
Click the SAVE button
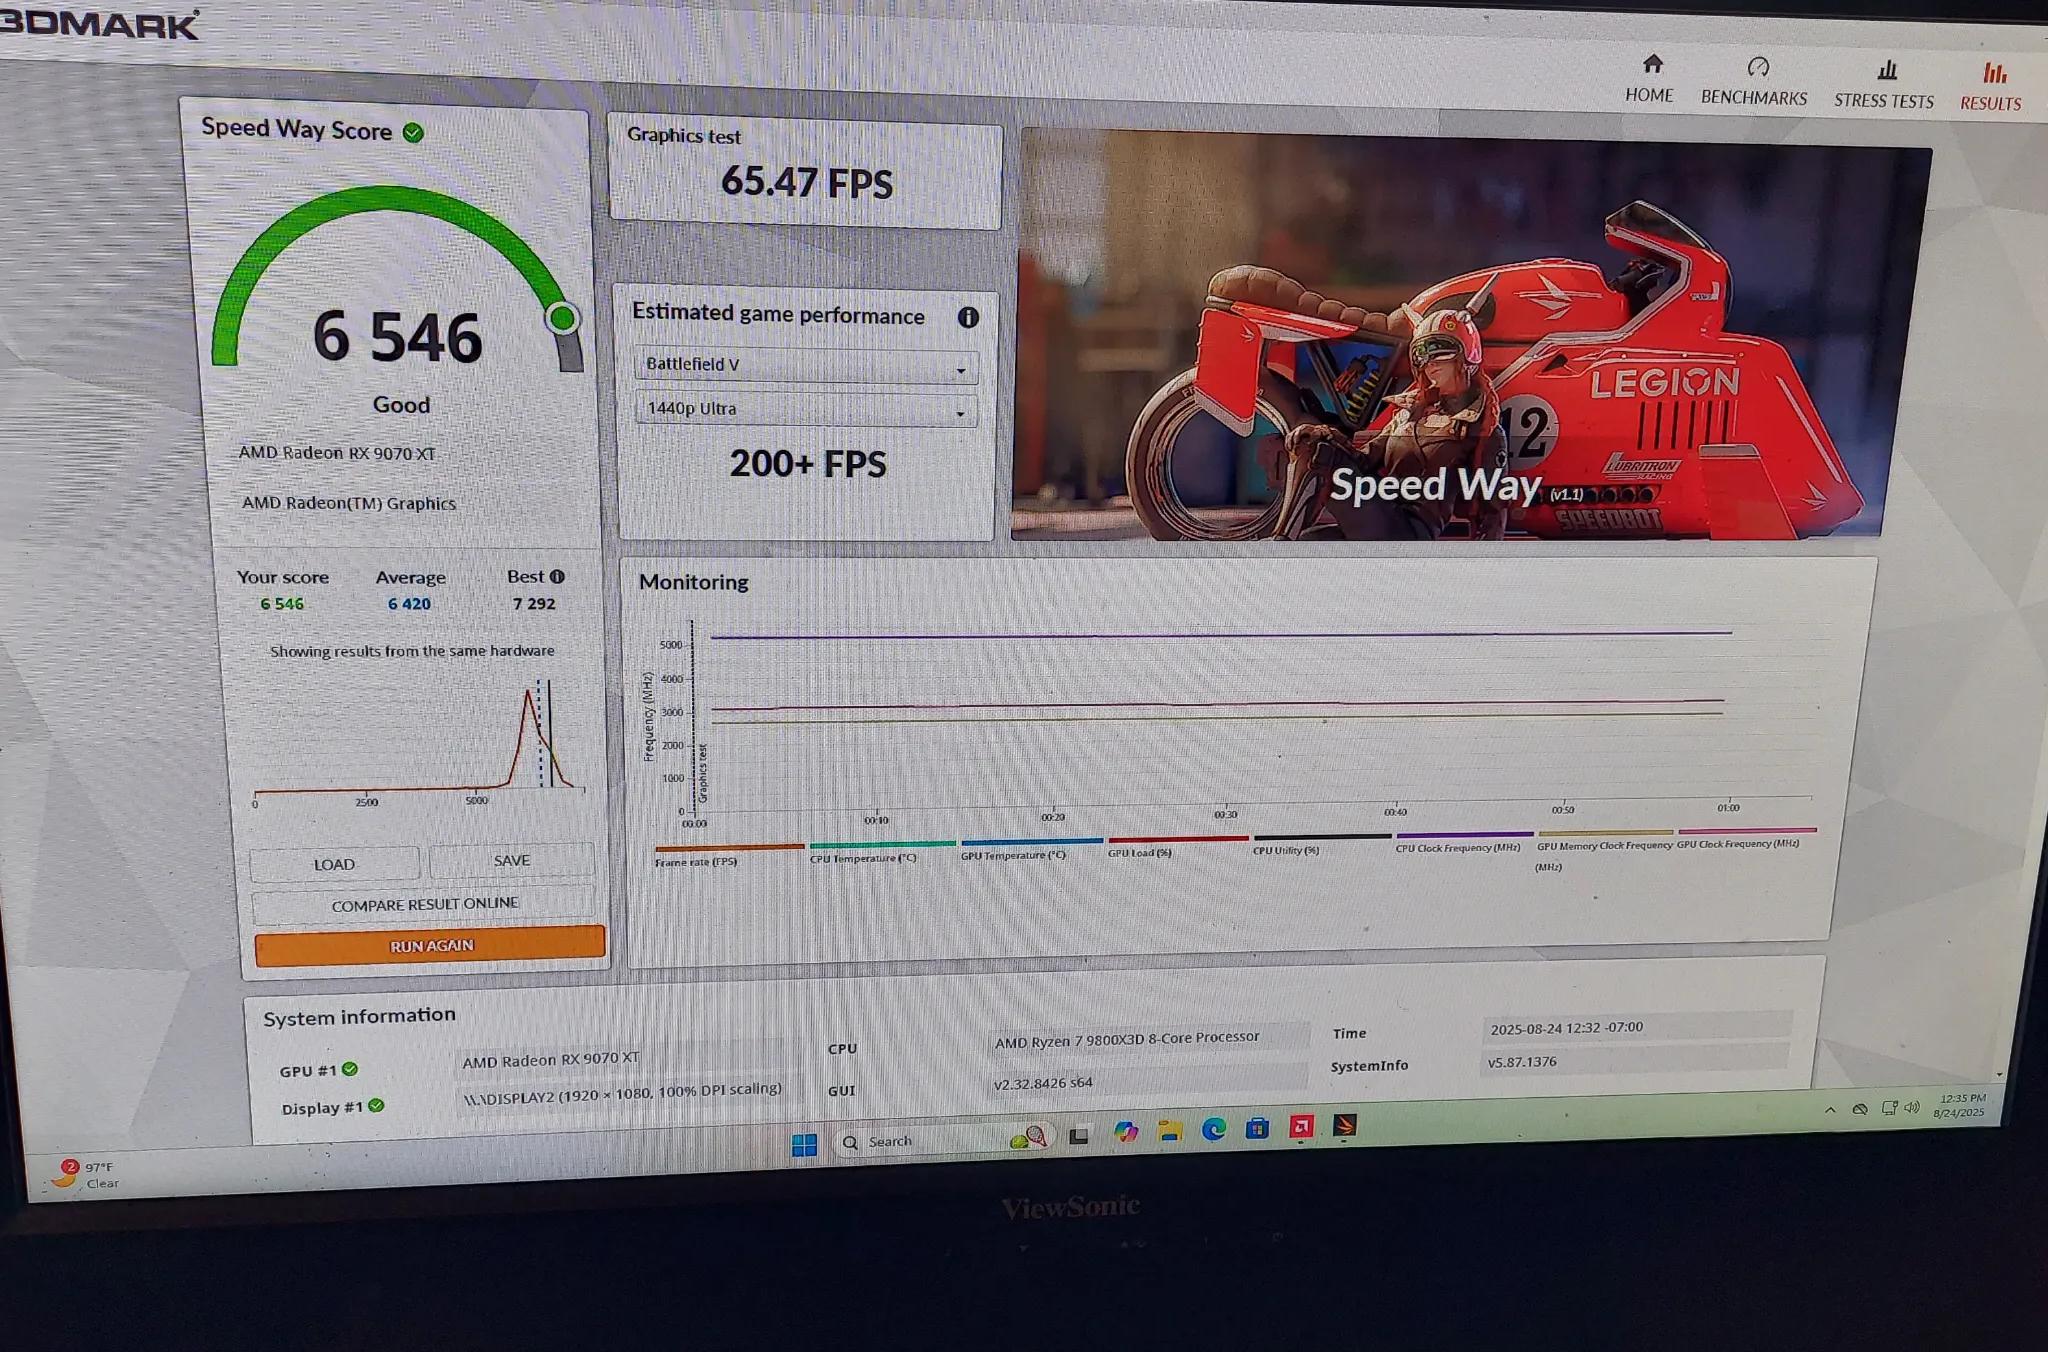tap(511, 860)
